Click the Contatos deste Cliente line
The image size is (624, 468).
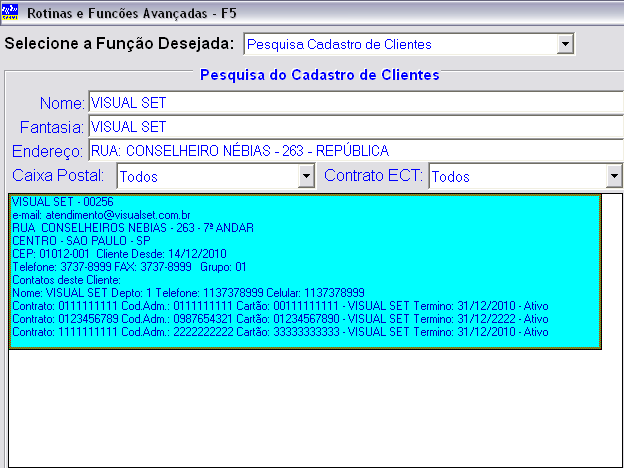coord(66,280)
